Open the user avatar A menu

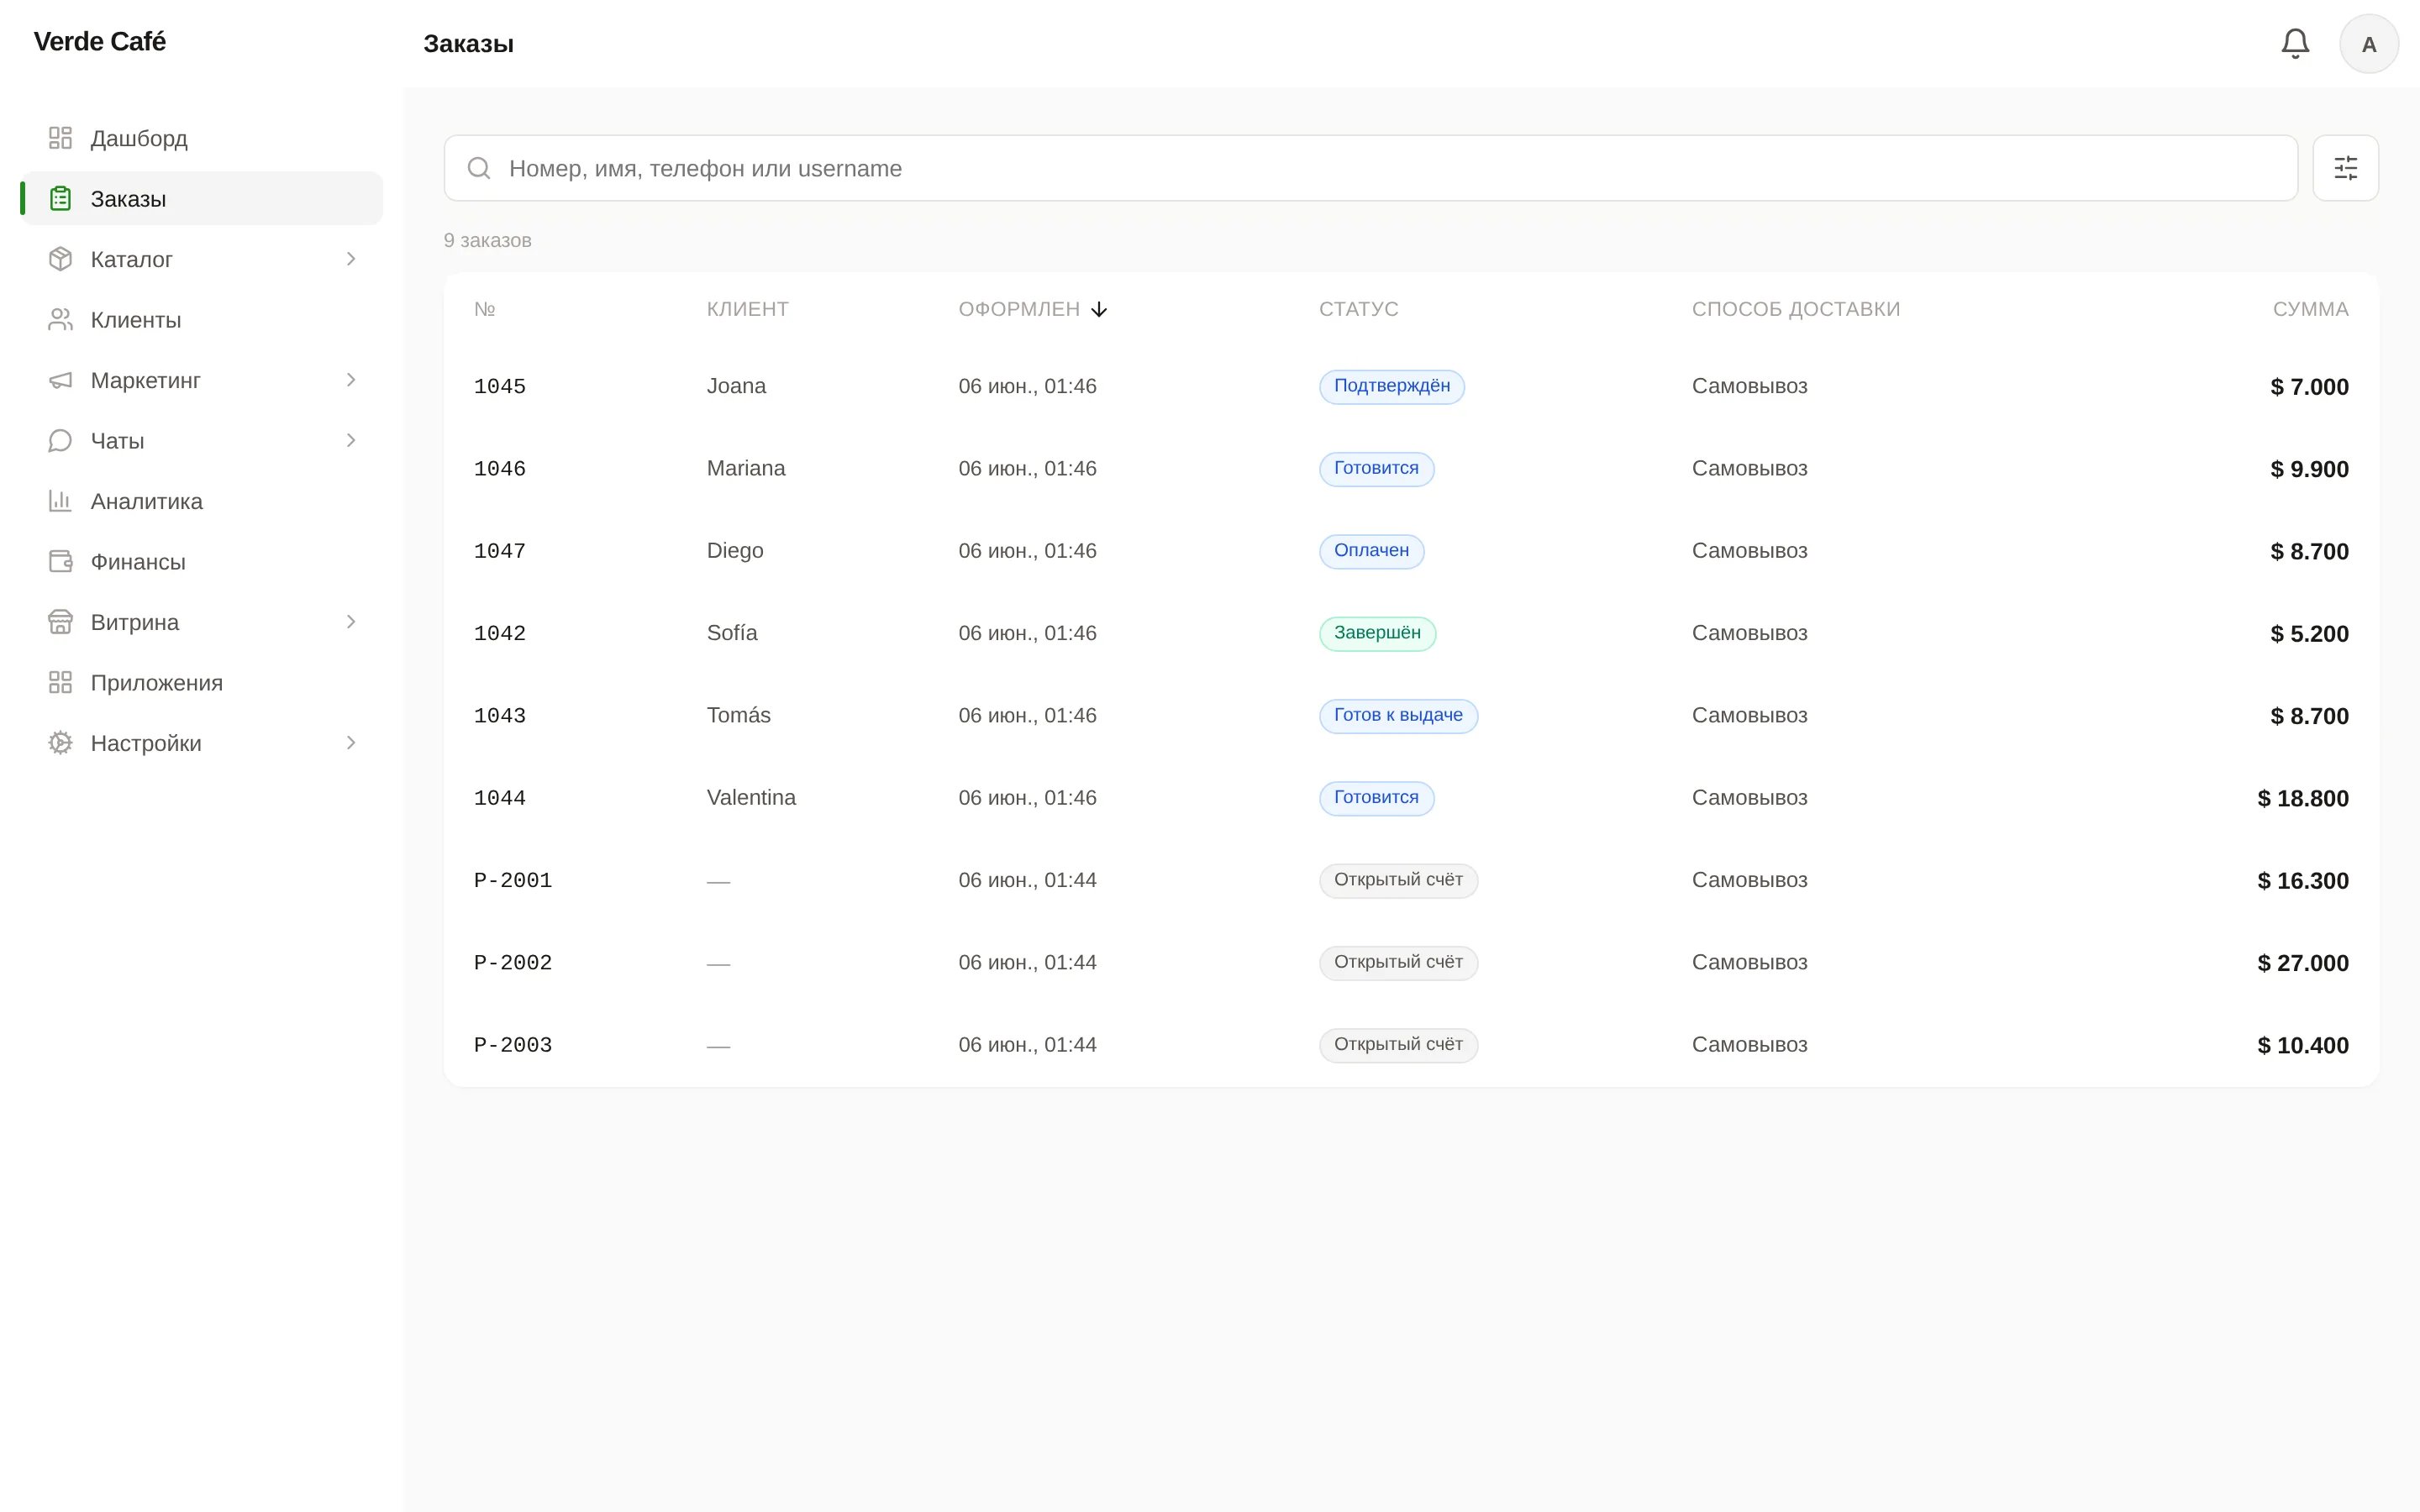click(2368, 44)
